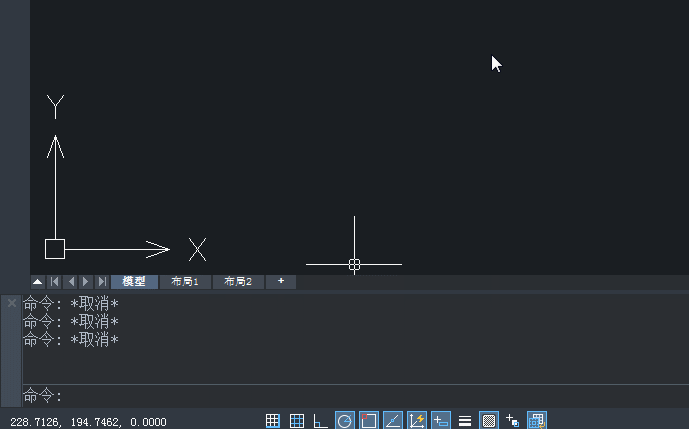
Task: Enable ortho mode in status bar
Action: [320, 421]
